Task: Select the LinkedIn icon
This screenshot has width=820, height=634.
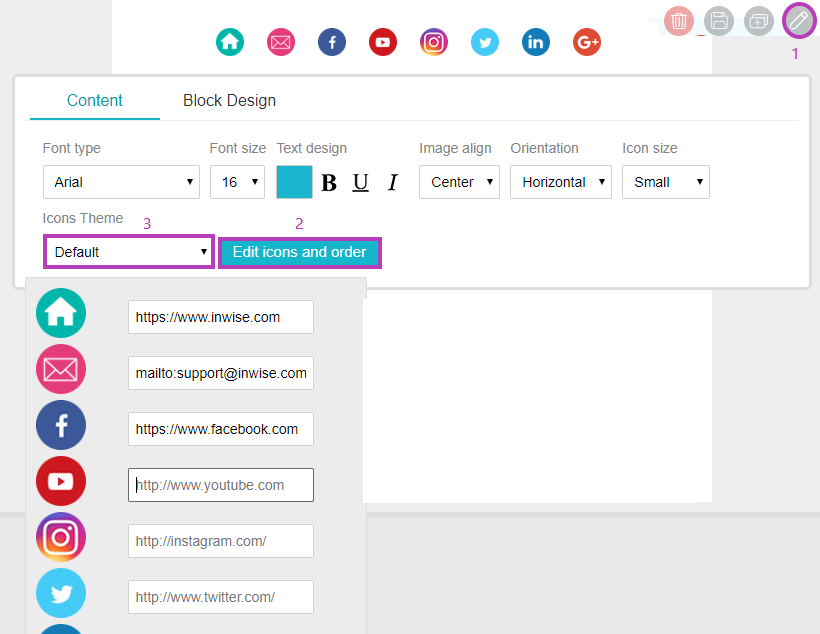Action: click(535, 42)
